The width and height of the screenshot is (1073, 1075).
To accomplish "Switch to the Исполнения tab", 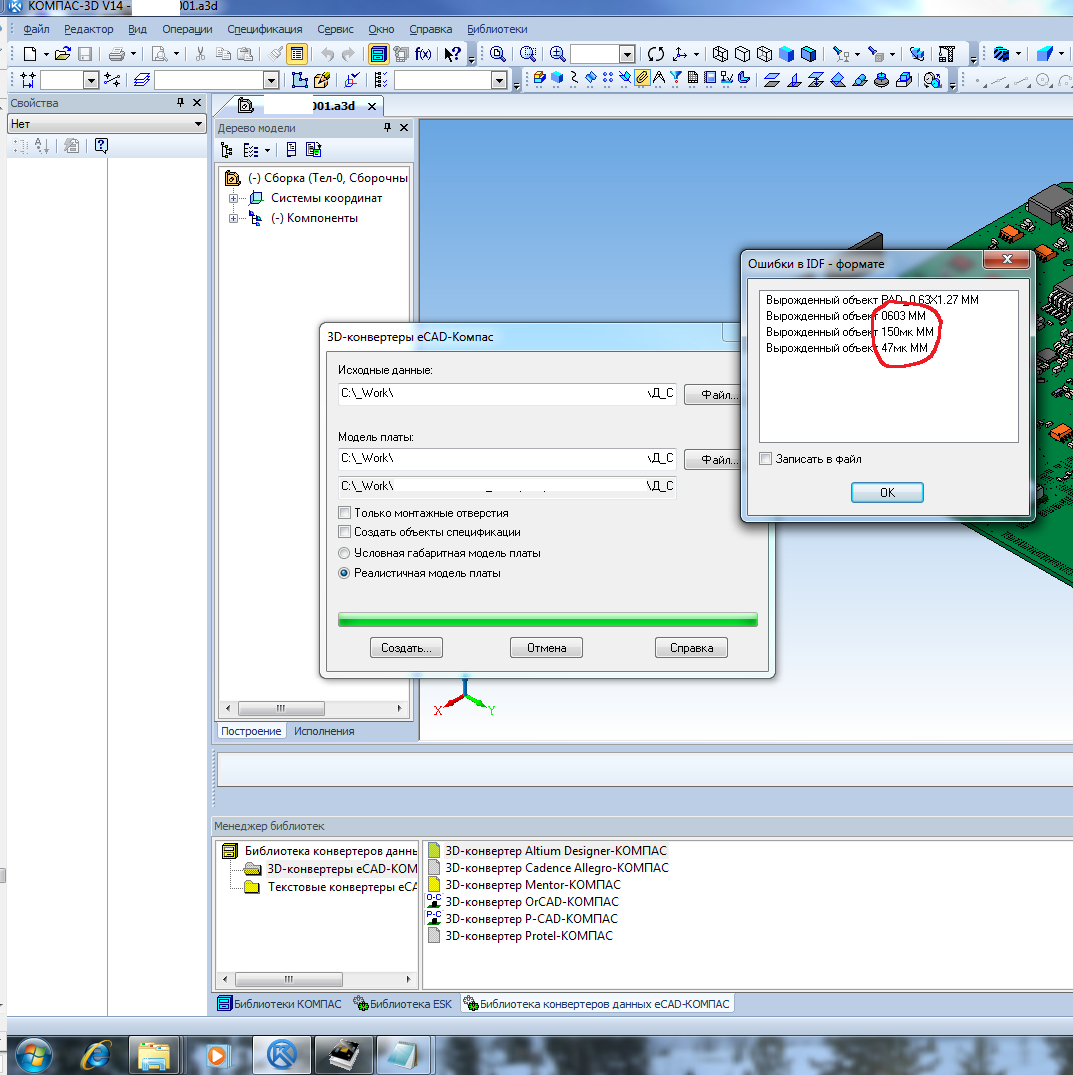I will pos(324,732).
